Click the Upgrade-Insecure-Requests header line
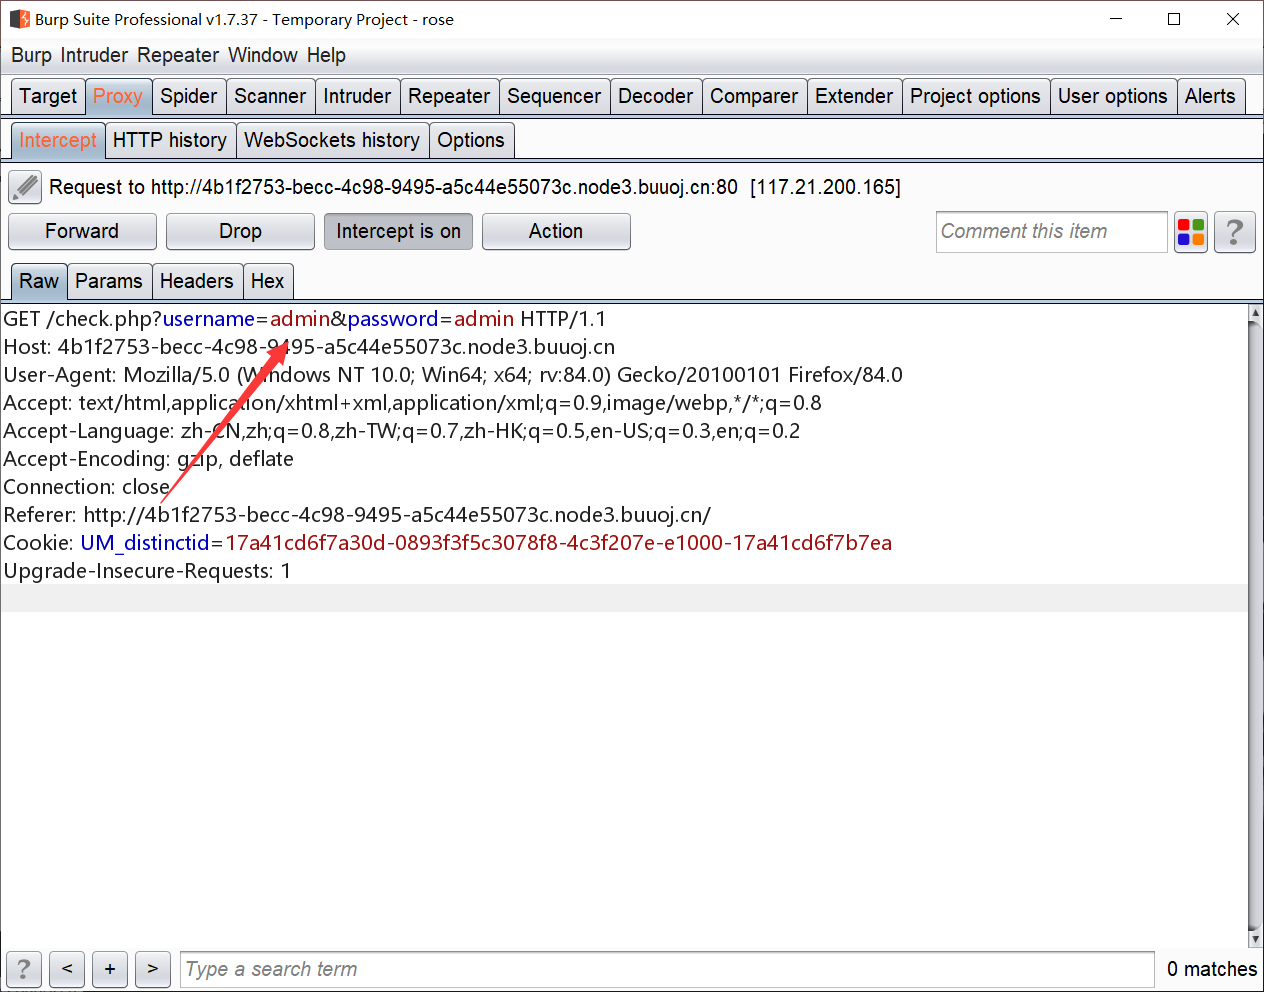Viewport: 1264px width, 992px height. click(x=147, y=571)
